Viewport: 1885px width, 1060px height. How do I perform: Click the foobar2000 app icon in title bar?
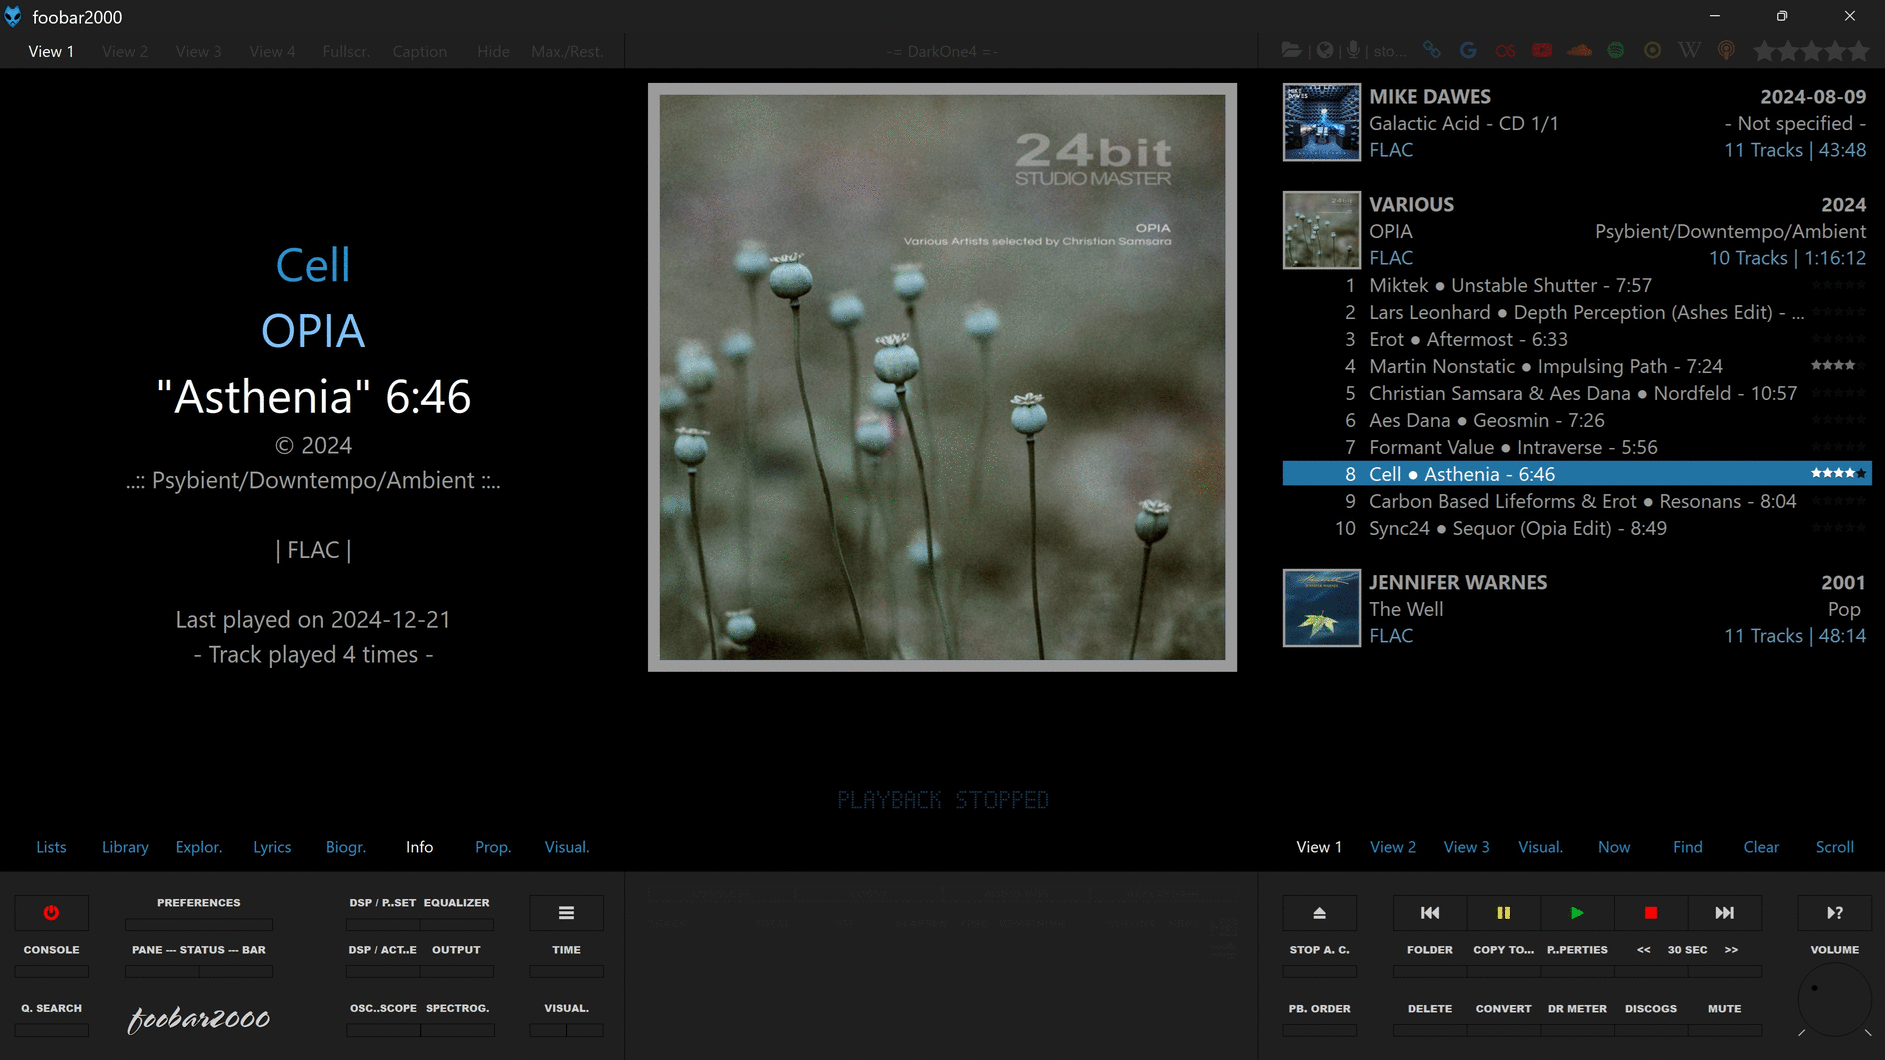click(13, 16)
